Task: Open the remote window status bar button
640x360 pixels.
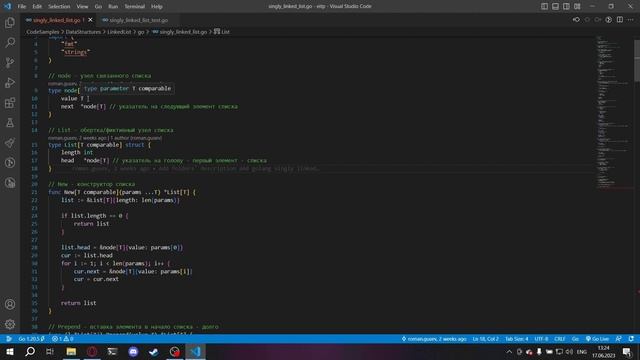Action: pyautogui.click(x=8, y=339)
